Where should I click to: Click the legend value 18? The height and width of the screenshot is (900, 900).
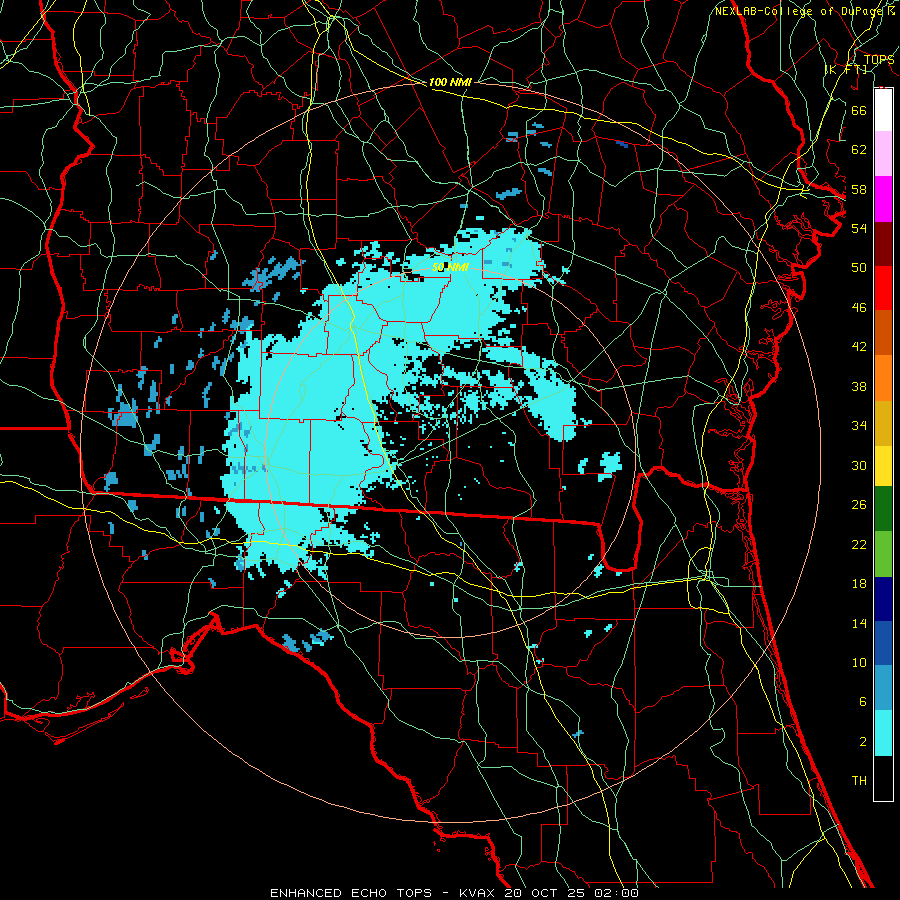[859, 584]
